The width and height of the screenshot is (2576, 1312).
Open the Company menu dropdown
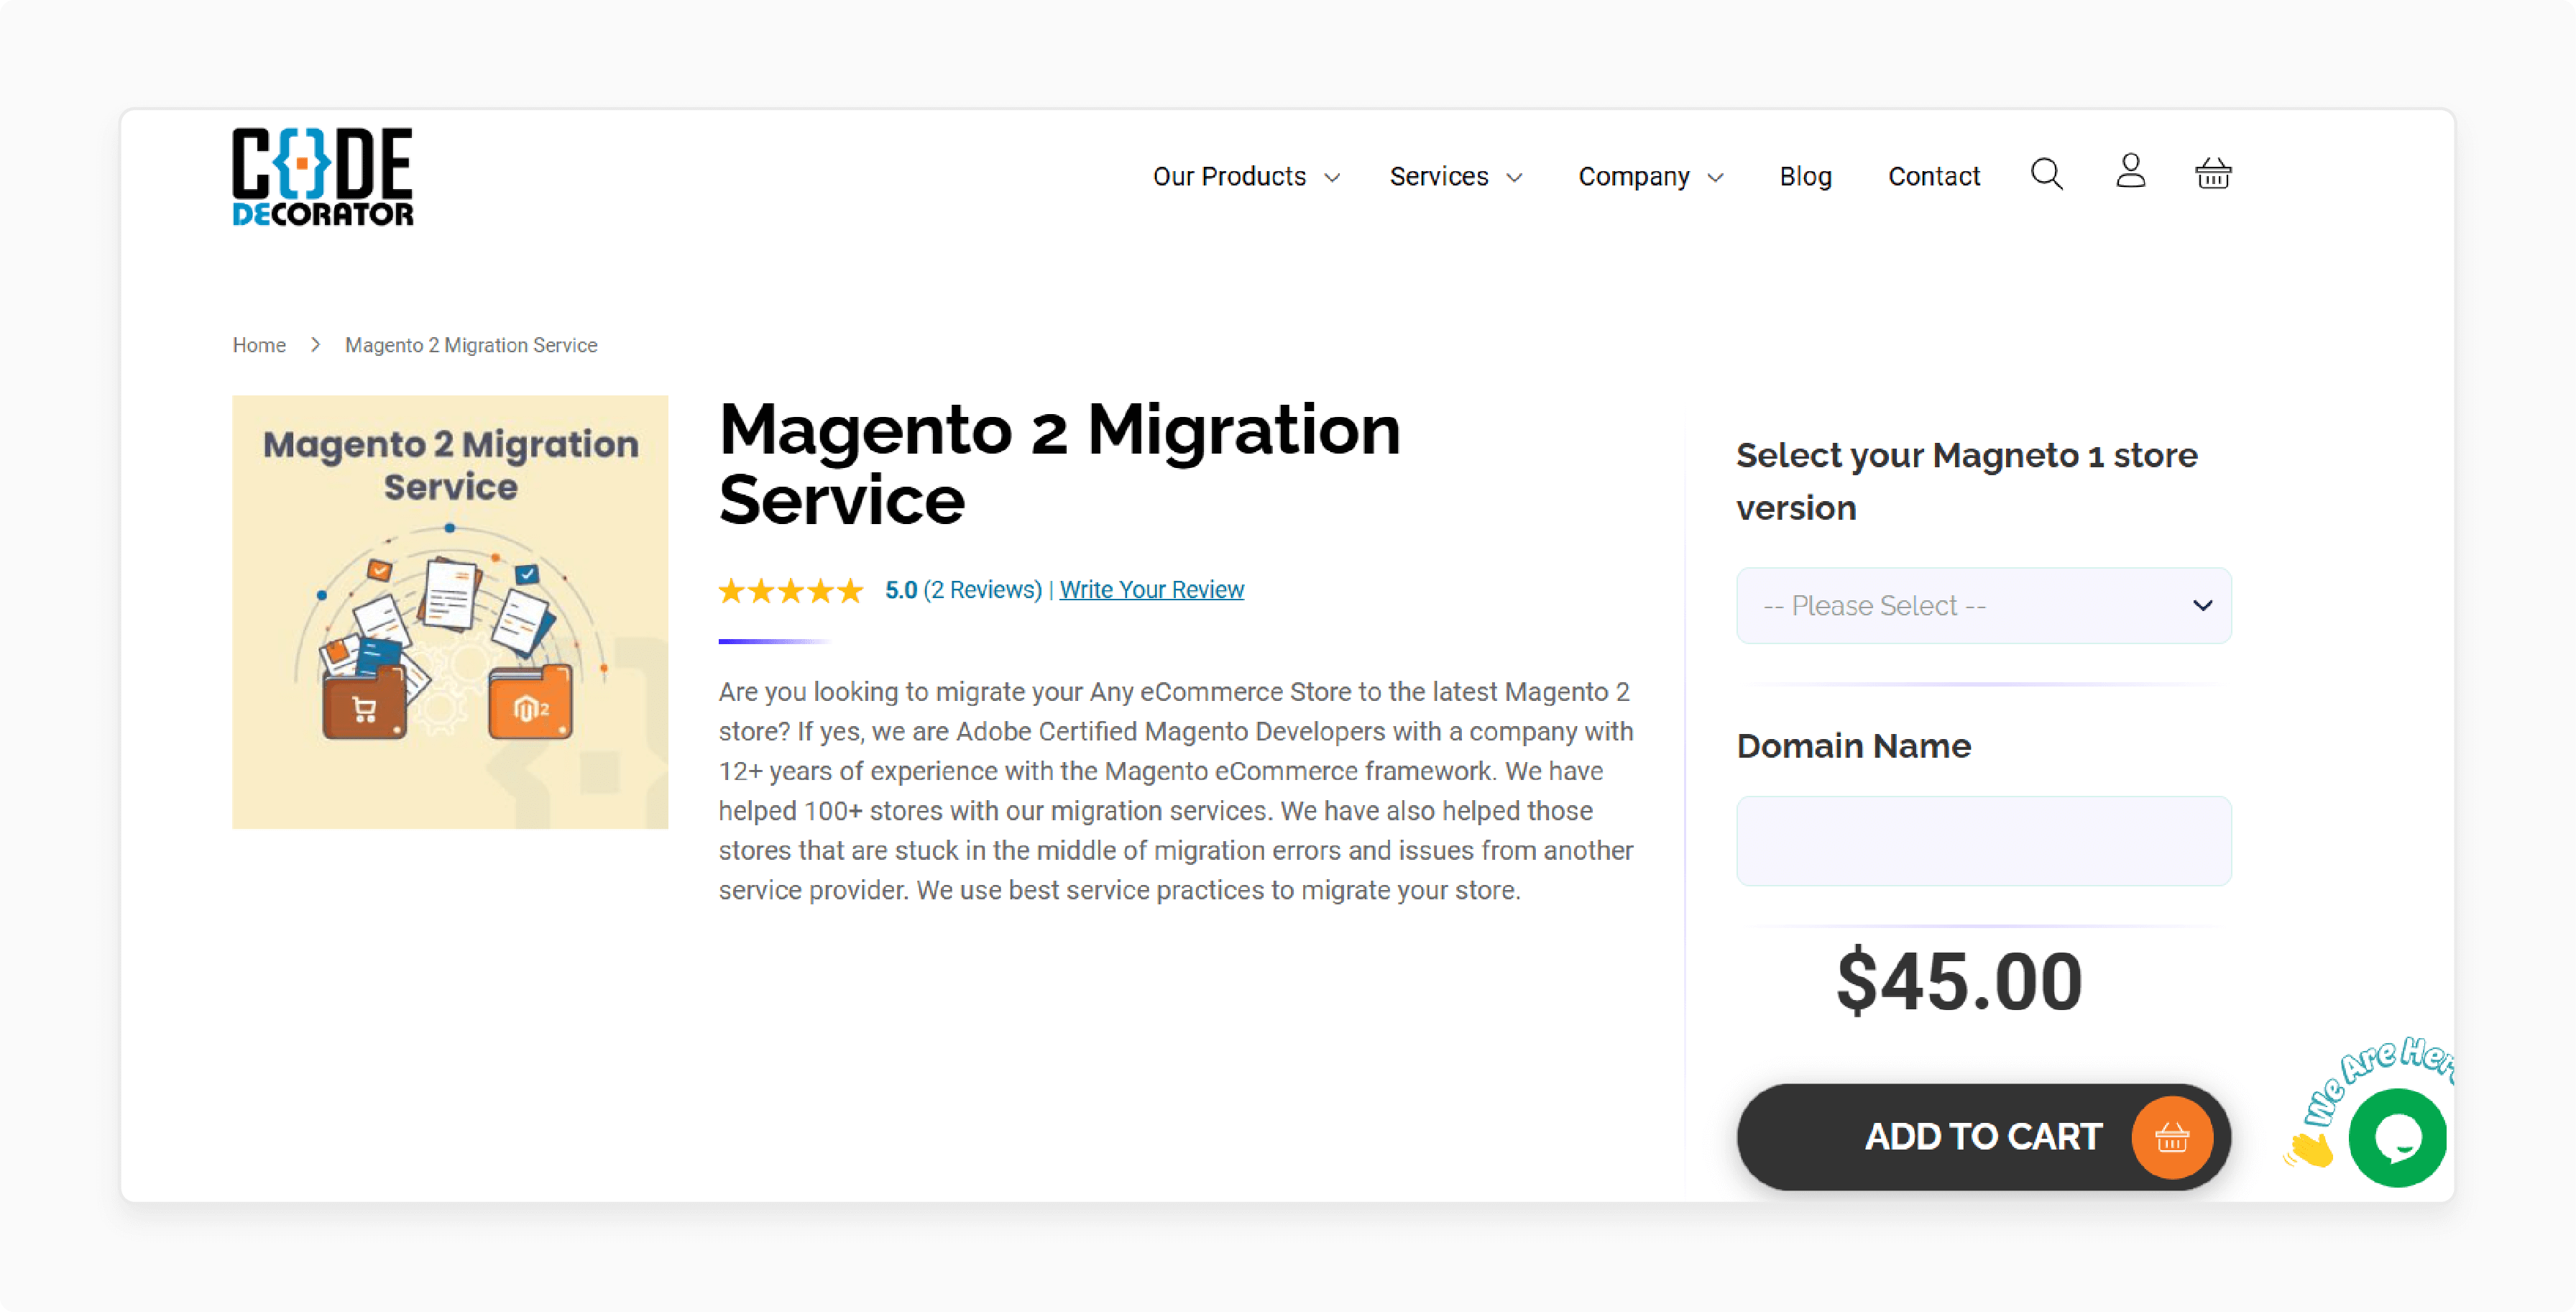click(x=1650, y=174)
